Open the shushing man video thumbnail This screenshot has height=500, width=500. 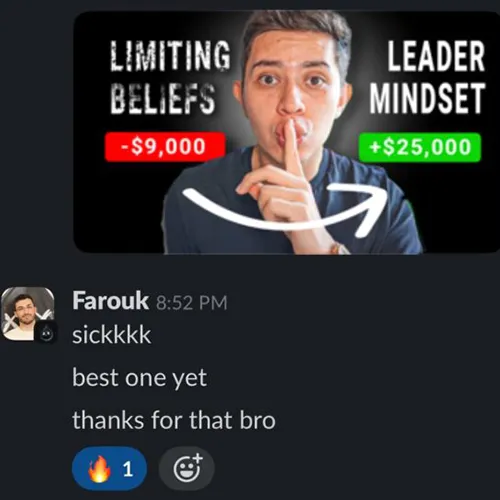click(287, 132)
